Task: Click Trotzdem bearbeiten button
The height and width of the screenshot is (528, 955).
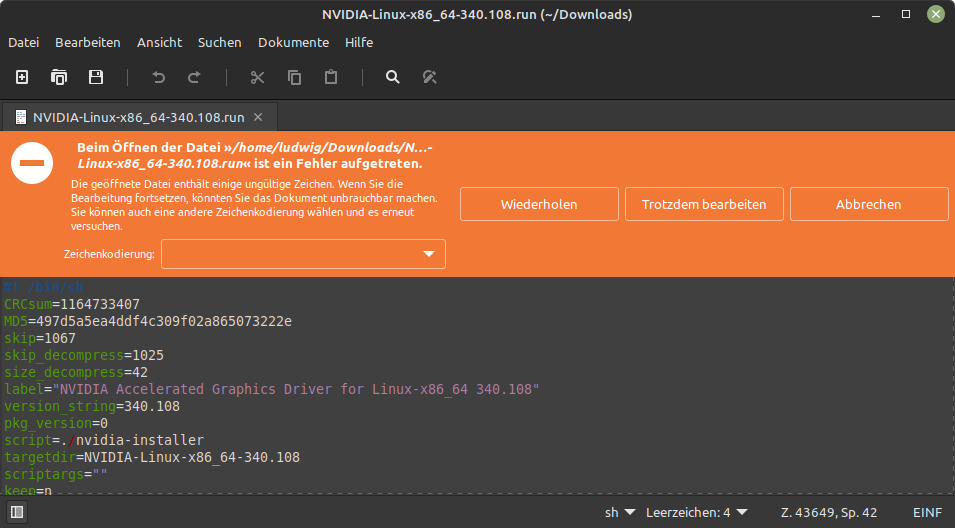Action: coord(704,204)
